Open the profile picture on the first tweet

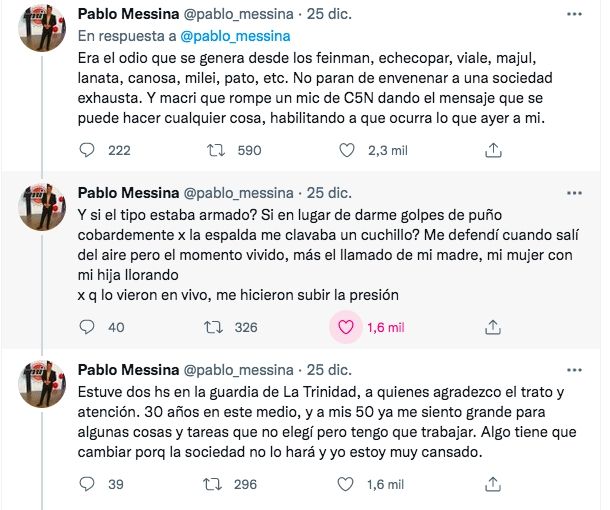coord(44,30)
